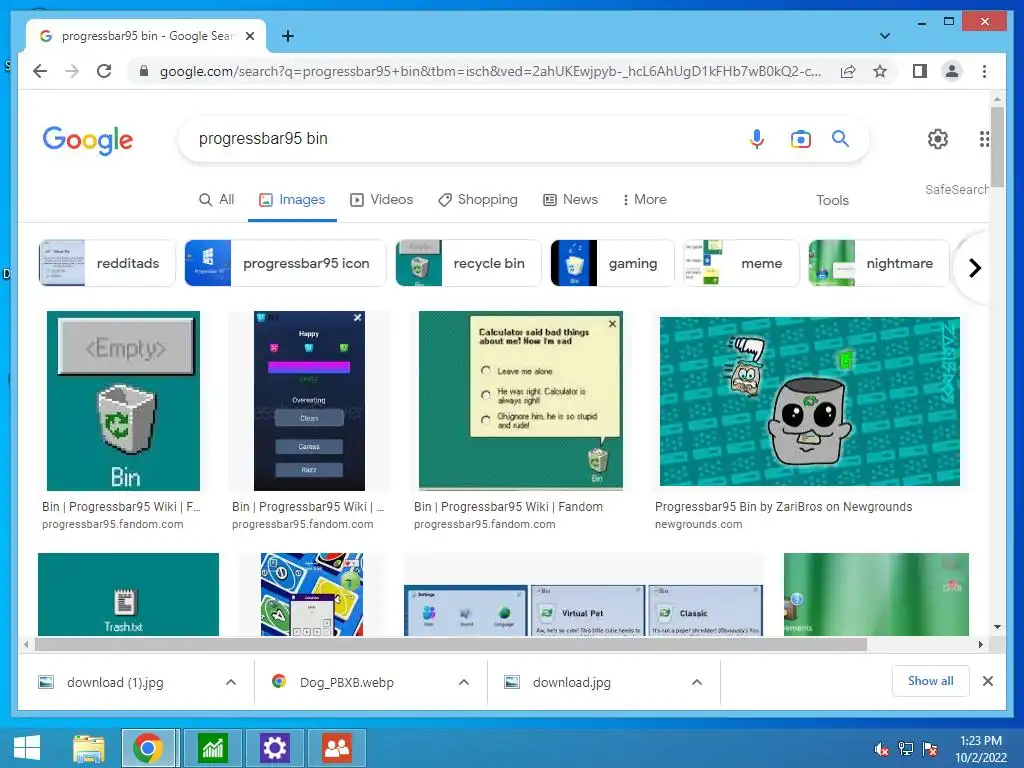Go to the Google logo homepage

click(x=88, y=140)
